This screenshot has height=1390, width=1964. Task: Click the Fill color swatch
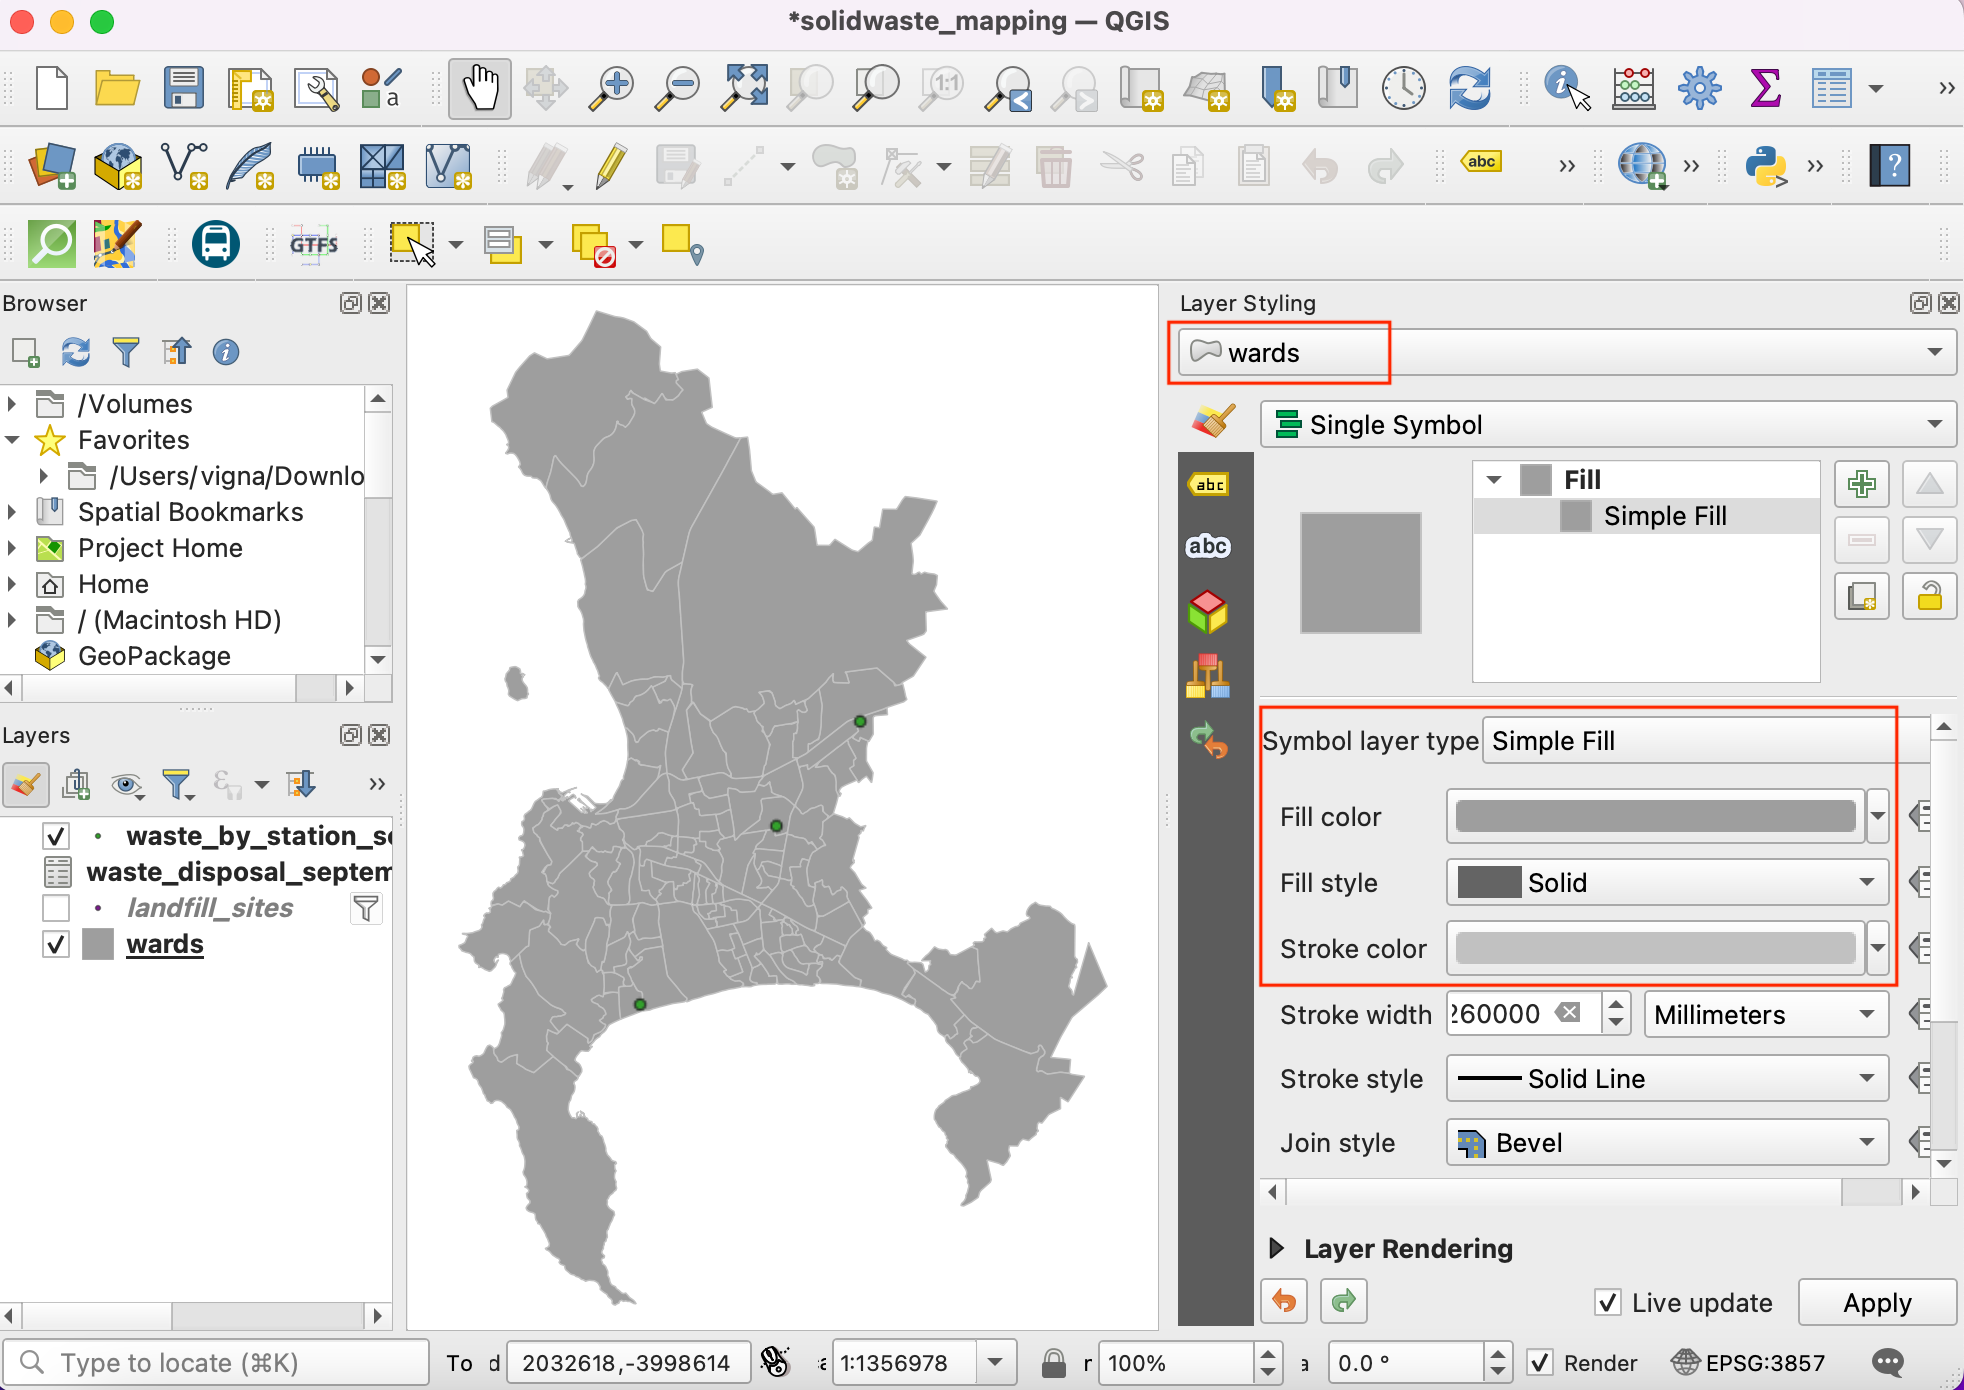[1655, 816]
